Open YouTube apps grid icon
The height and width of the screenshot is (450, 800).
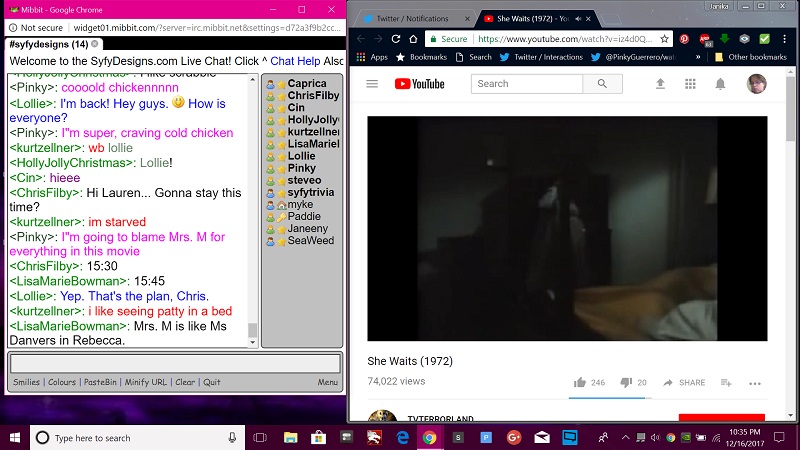[x=690, y=84]
